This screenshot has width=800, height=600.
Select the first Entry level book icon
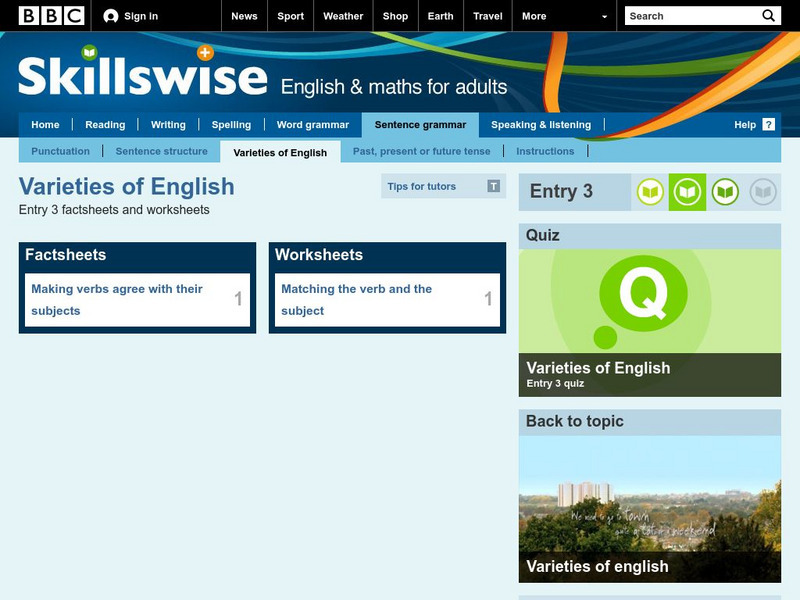tap(650, 192)
